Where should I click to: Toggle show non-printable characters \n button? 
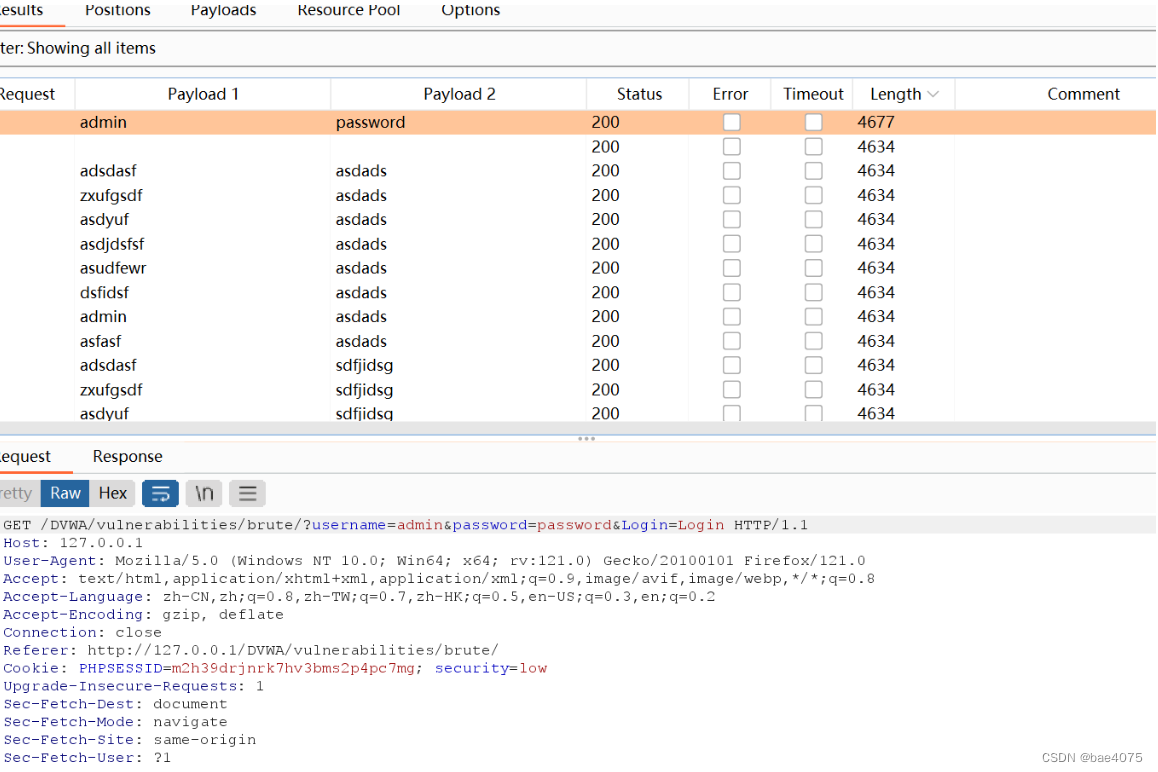[204, 493]
